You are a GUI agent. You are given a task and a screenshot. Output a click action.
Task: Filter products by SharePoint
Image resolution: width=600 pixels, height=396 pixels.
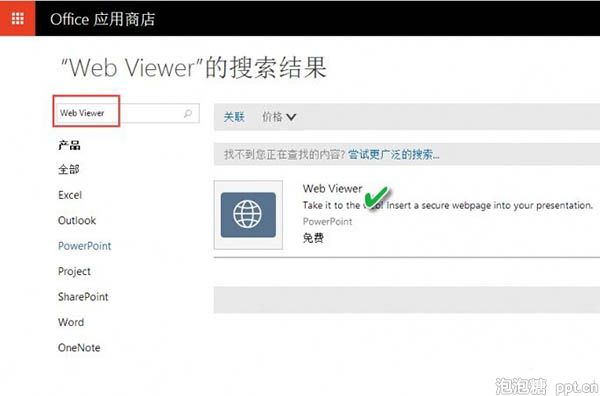[83, 297]
